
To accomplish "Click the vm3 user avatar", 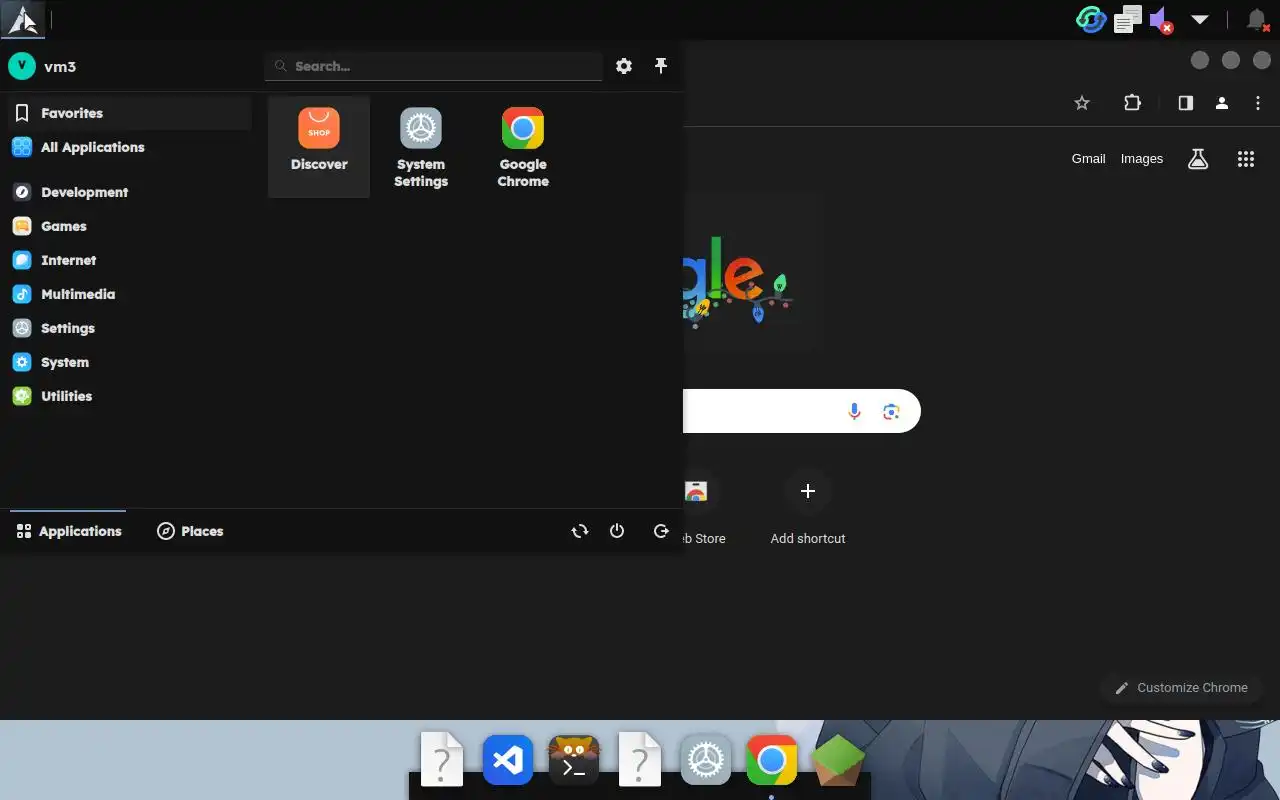I will [22, 66].
